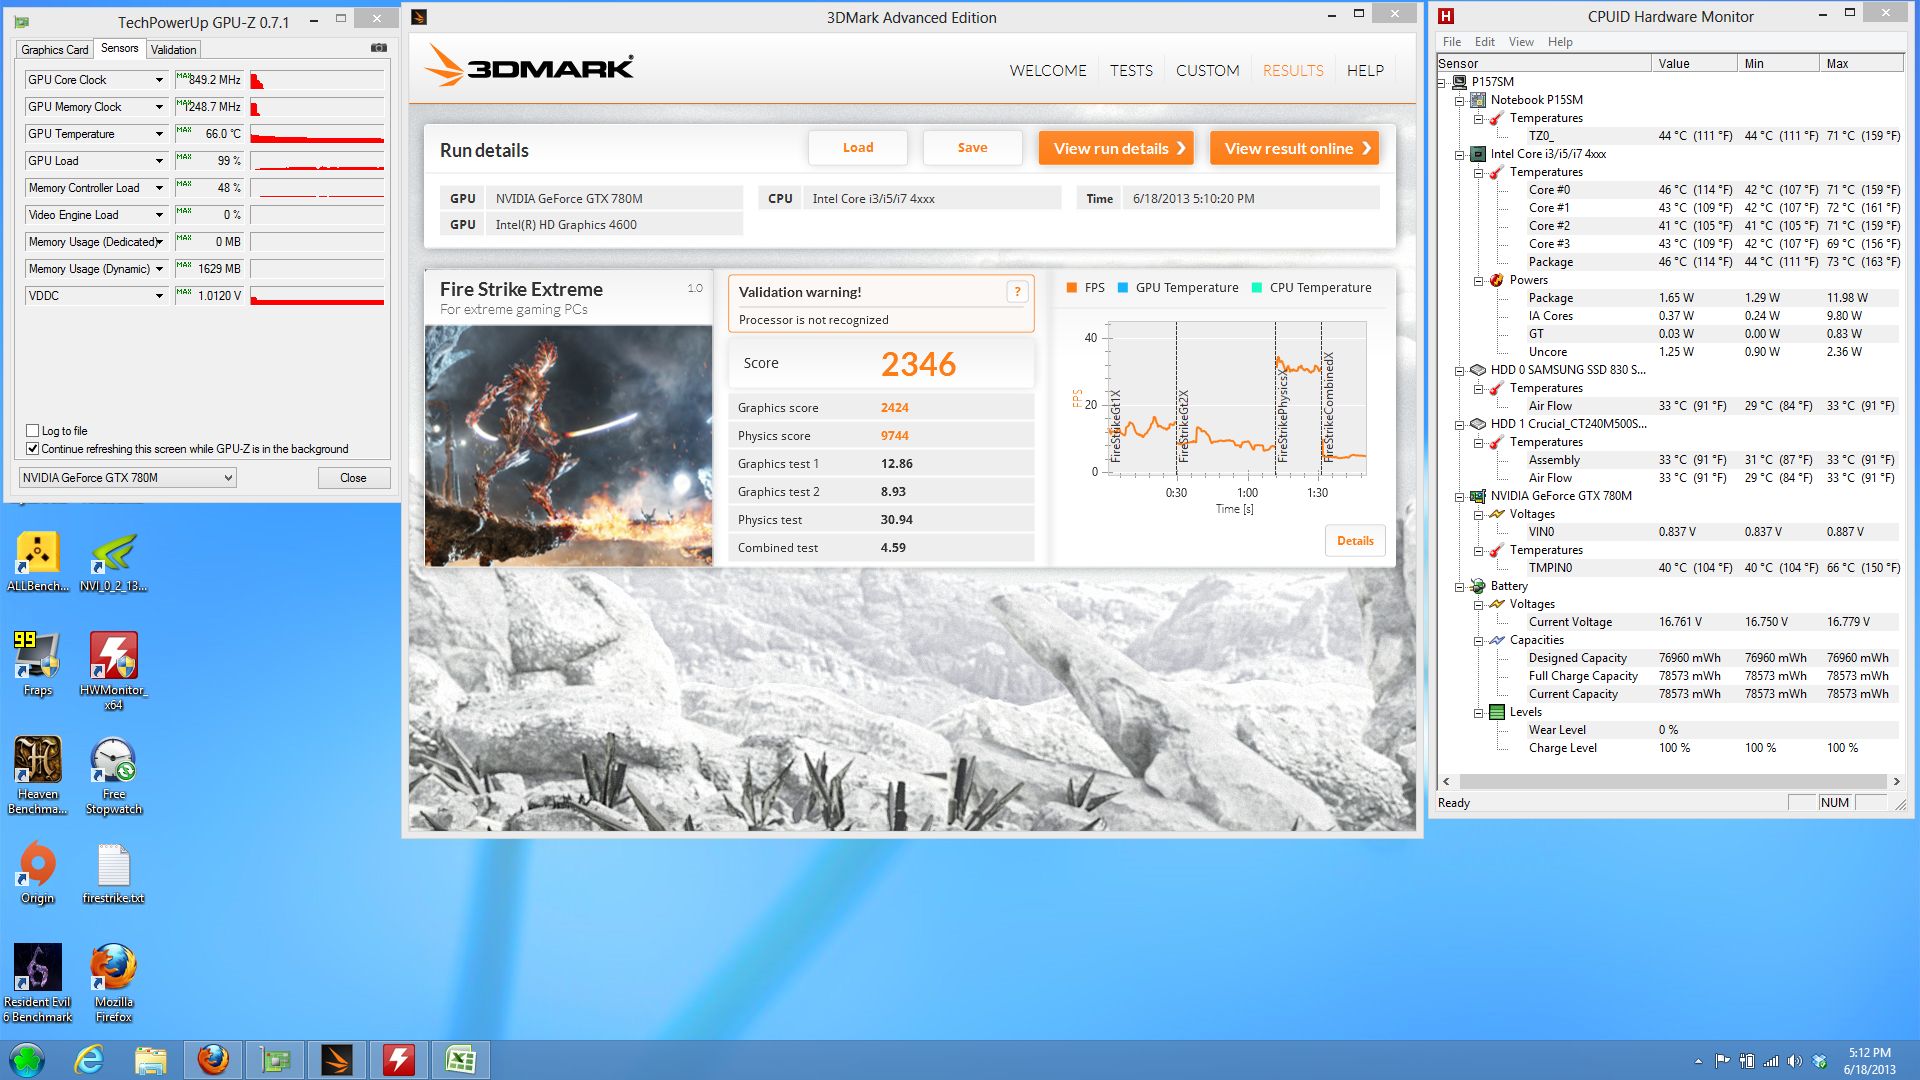Open Free Stopwatch desktop shortcut
The height and width of the screenshot is (1080, 1920).
[114, 775]
